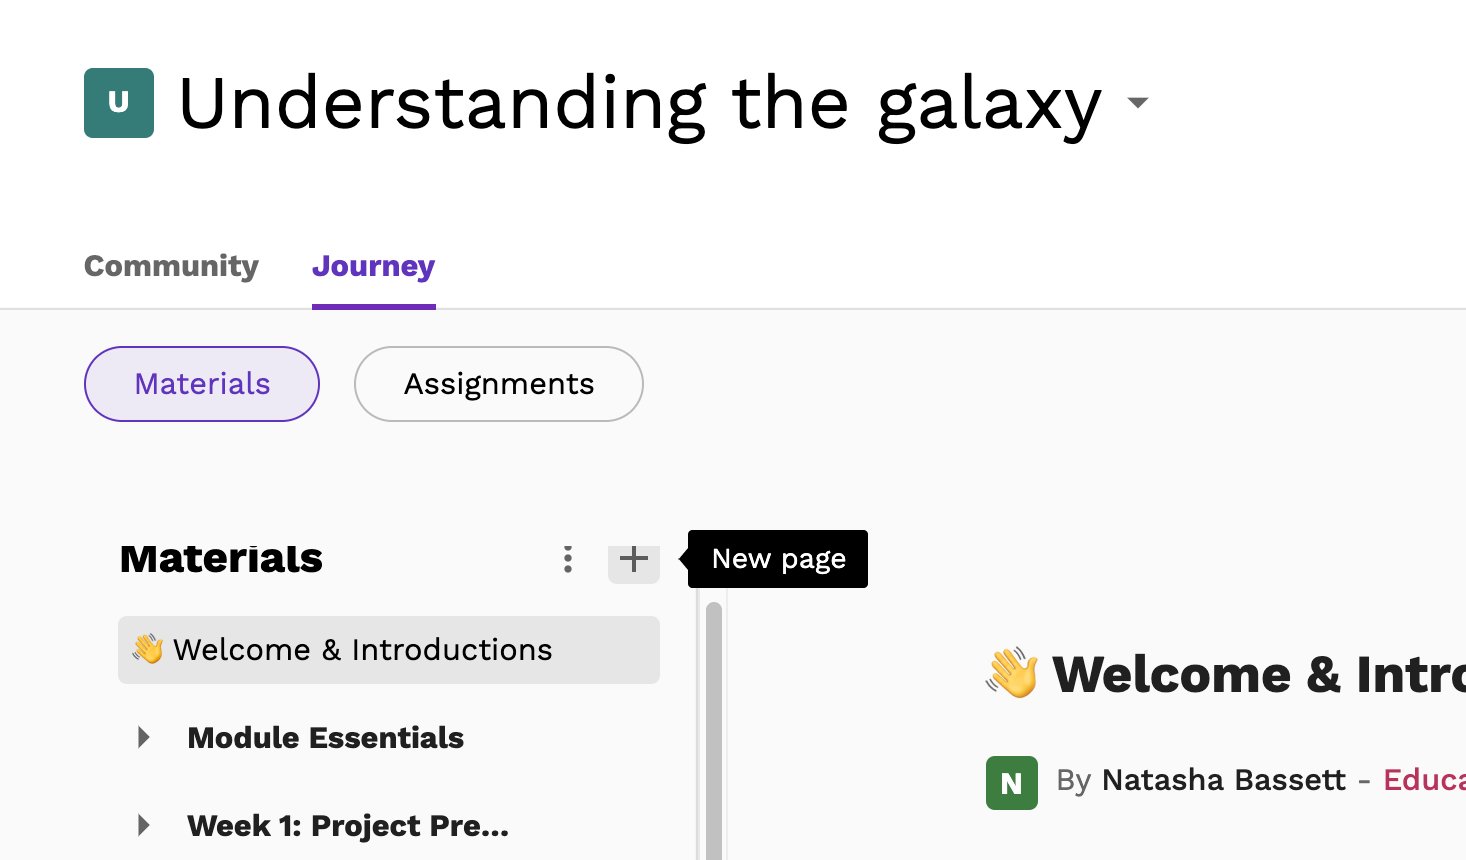Image resolution: width=1466 pixels, height=860 pixels.
Task: Open the Assignments section
Action: (x=498, y=384)
